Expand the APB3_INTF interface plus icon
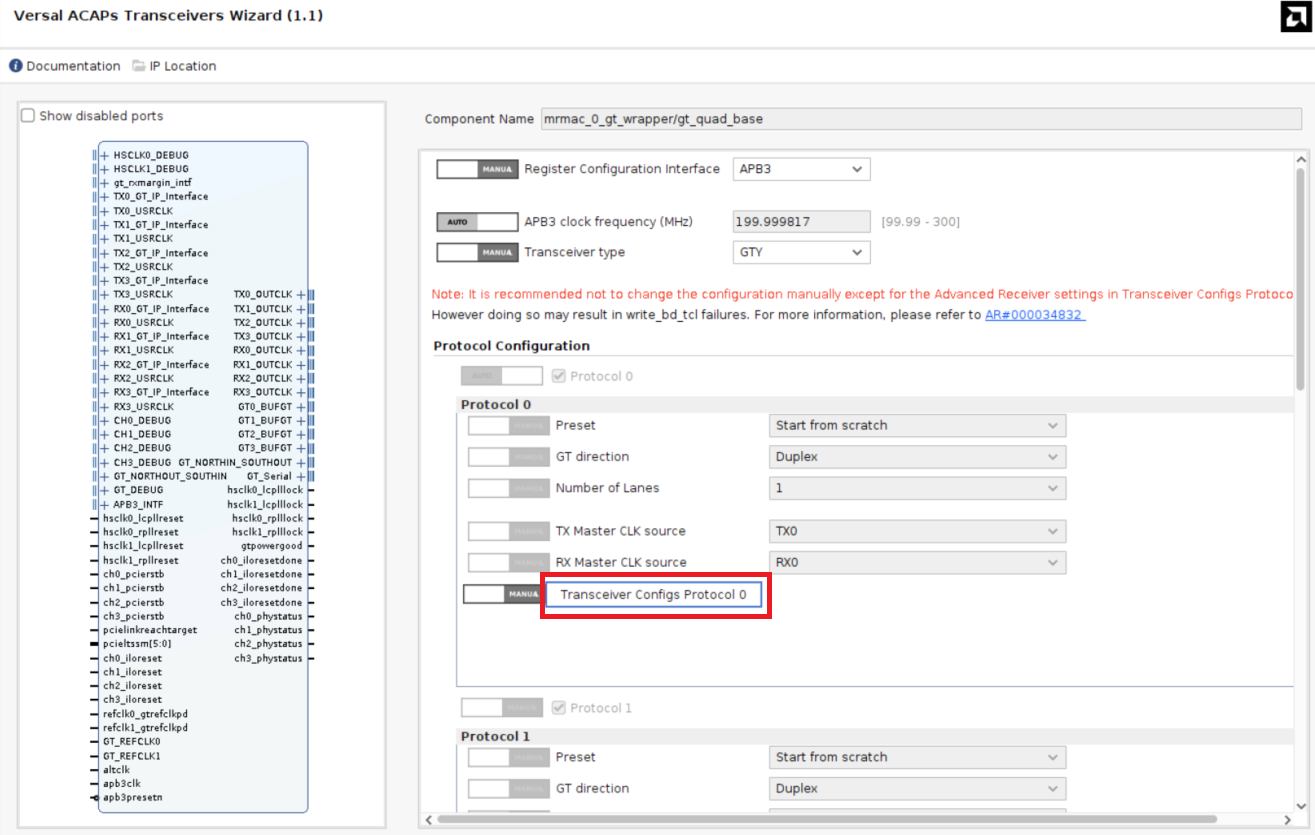The image size is (1315, 835). (105, 504)
